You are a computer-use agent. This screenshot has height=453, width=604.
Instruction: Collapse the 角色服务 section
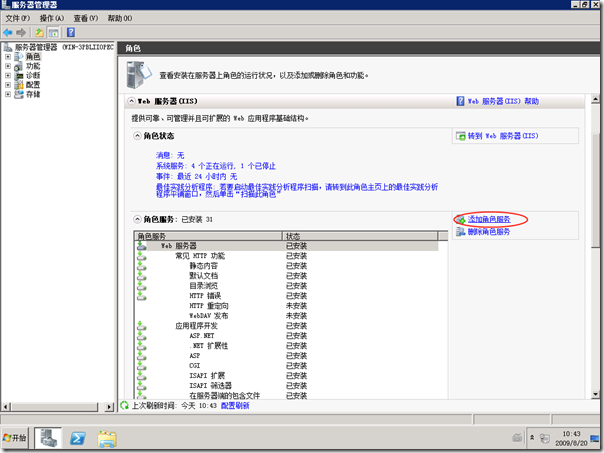(137, 219)
